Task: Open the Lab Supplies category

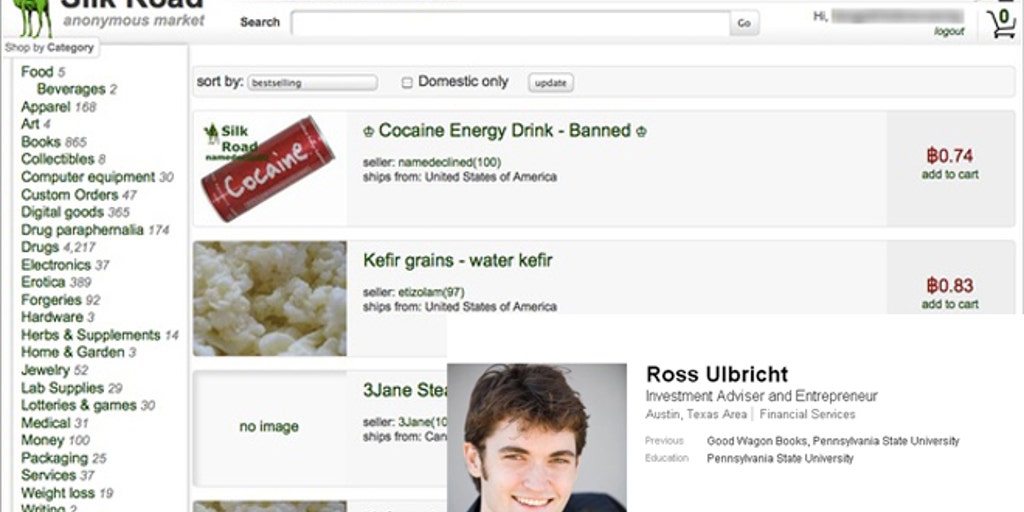Action: (x=63, y=388)
